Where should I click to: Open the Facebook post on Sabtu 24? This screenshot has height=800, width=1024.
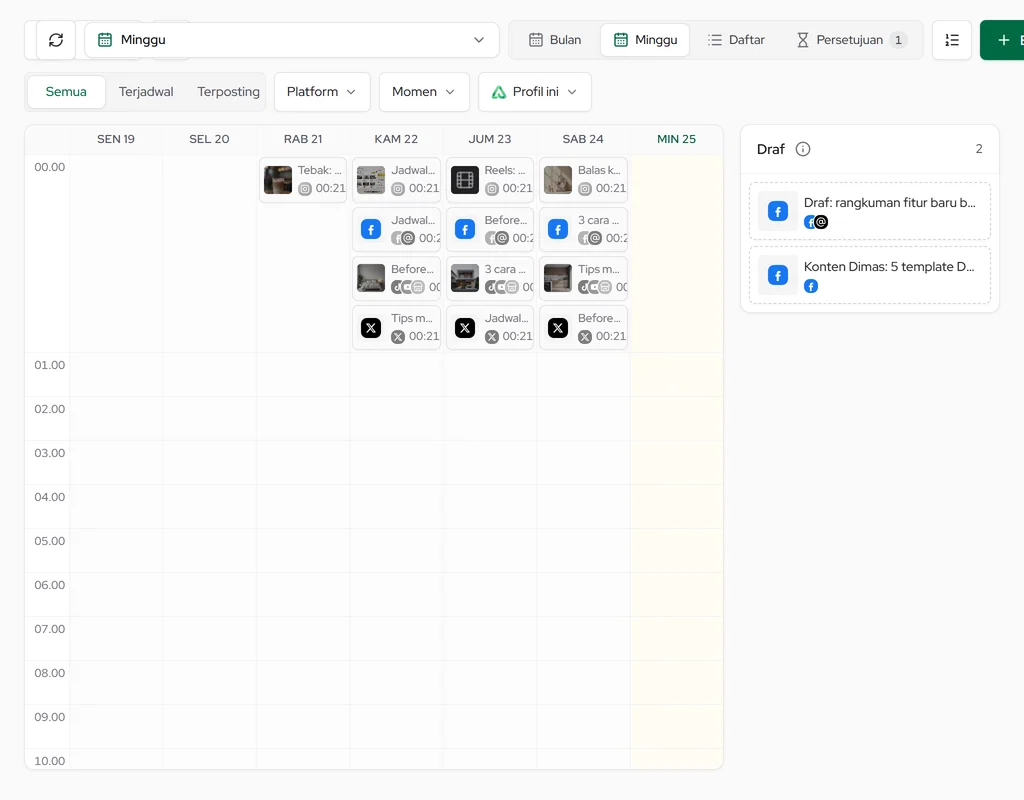point(583,229)
